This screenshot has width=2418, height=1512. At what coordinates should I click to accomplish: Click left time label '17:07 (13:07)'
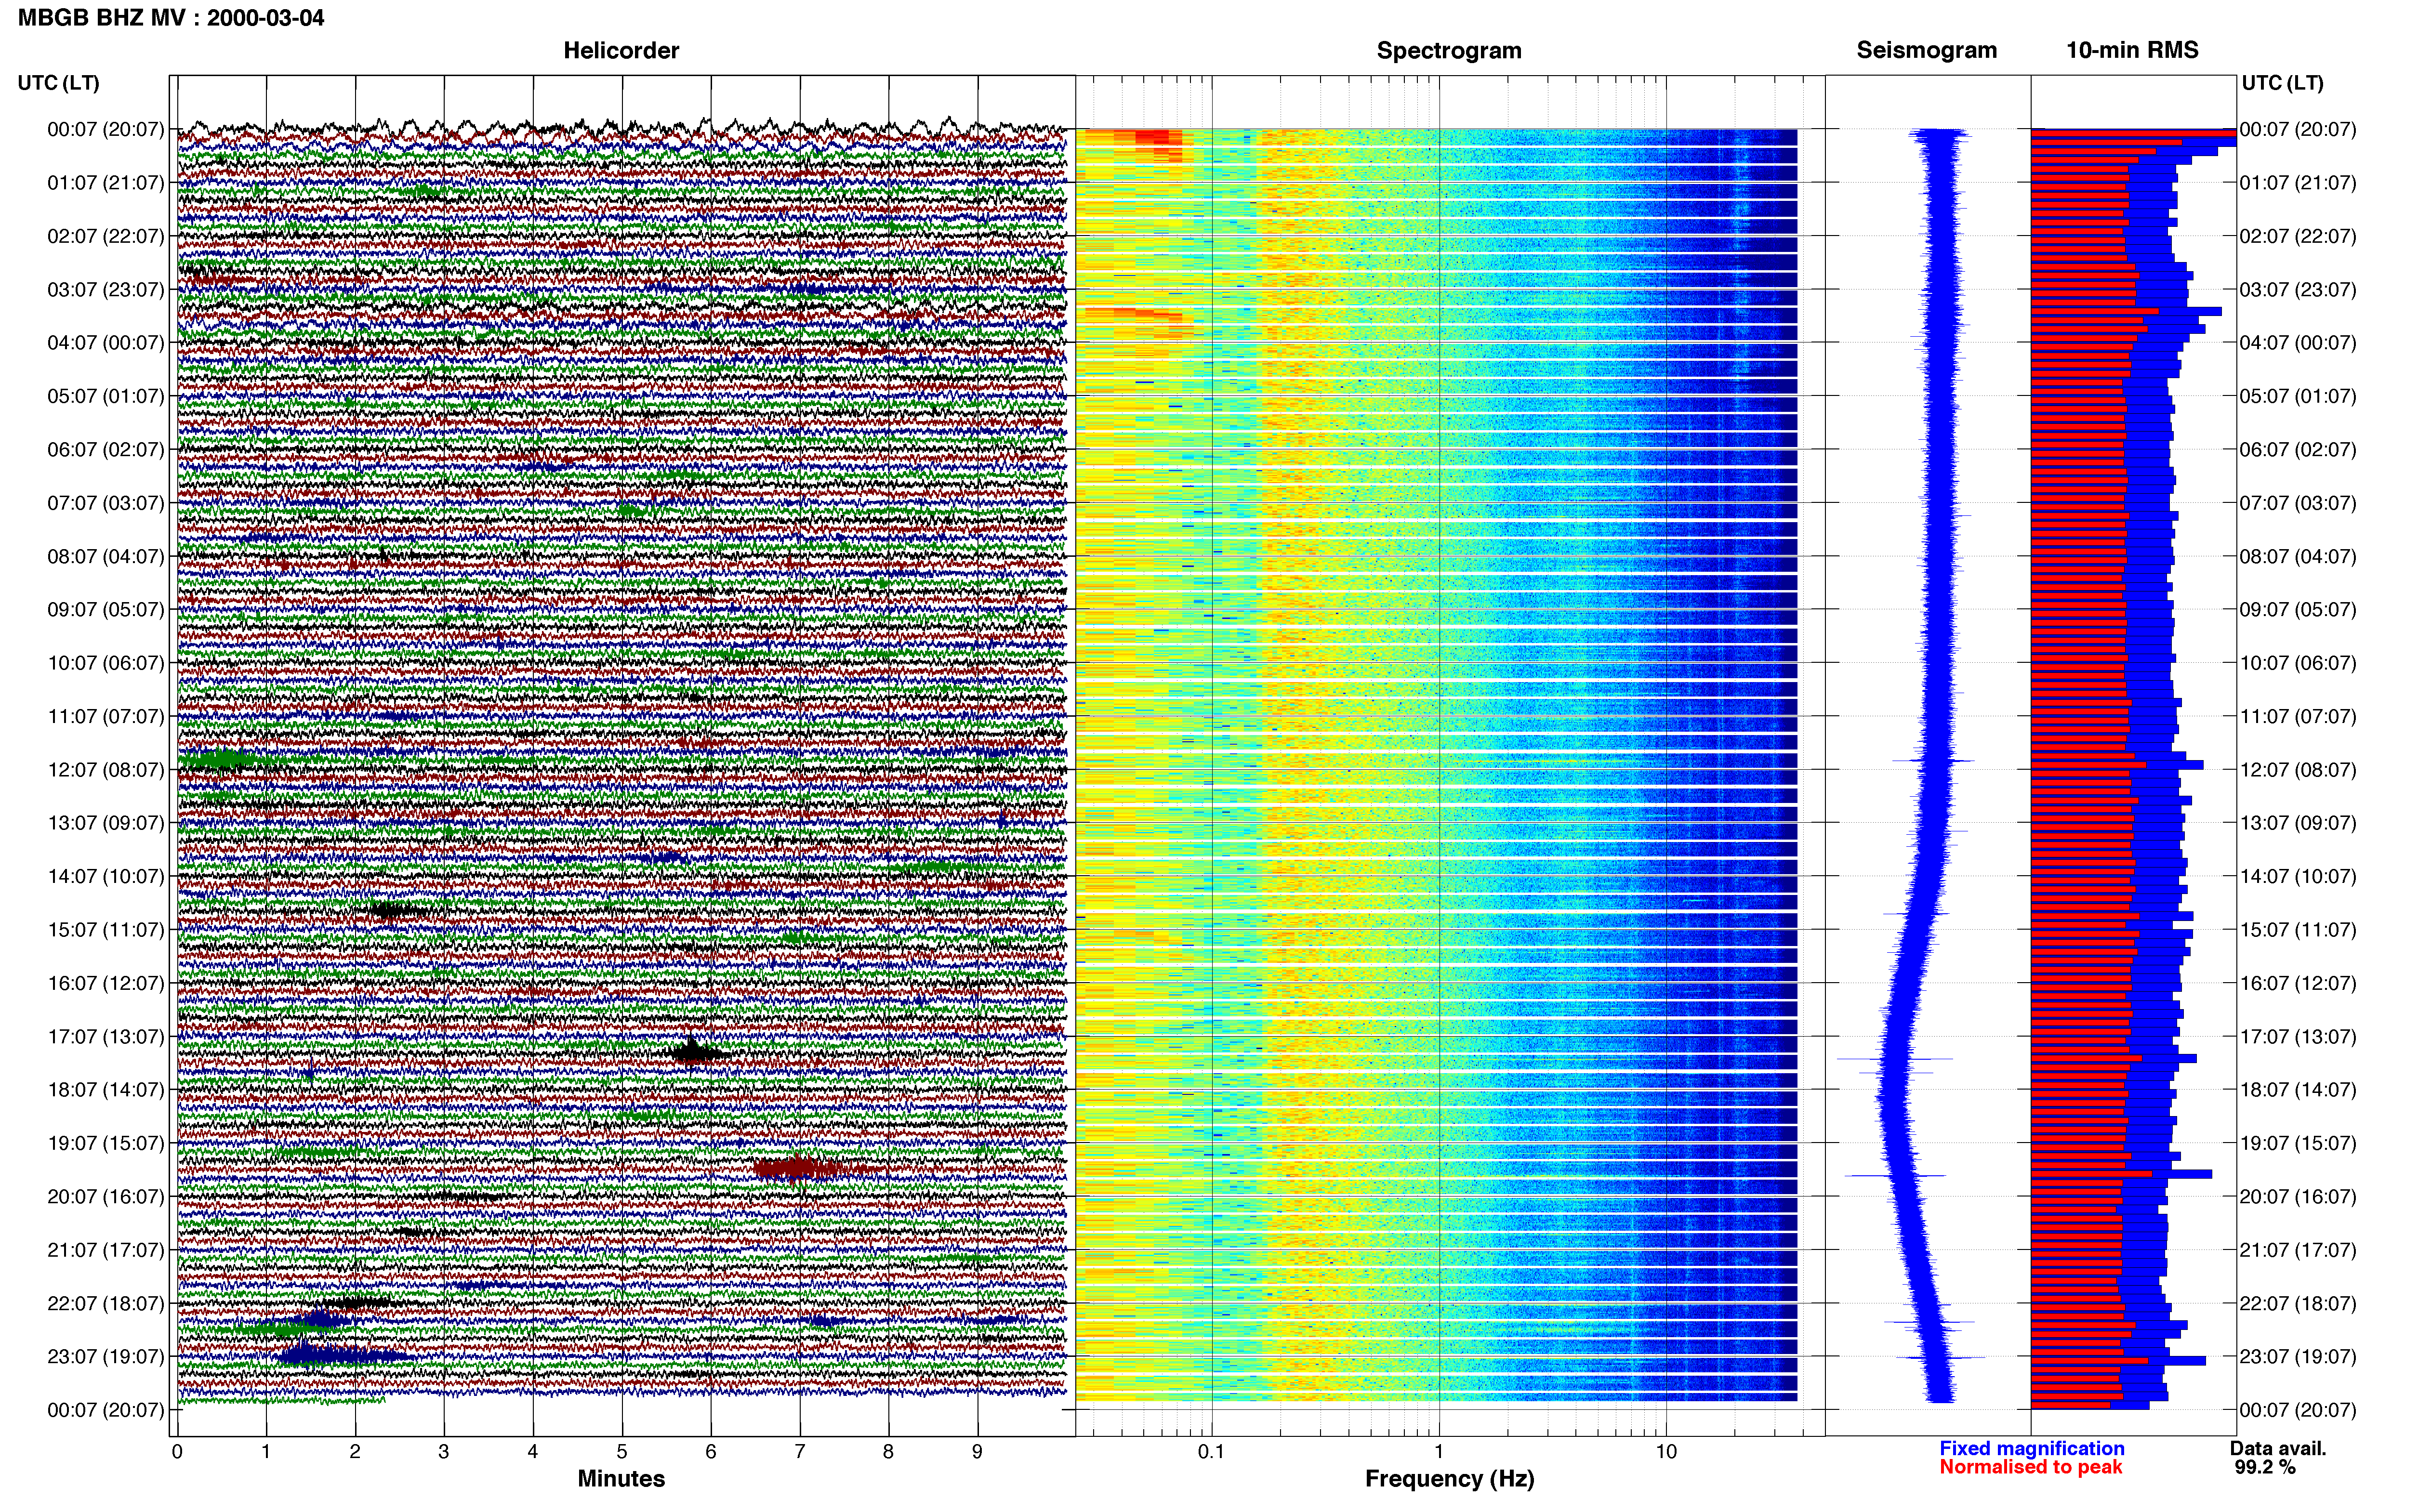coord(105,1036)
